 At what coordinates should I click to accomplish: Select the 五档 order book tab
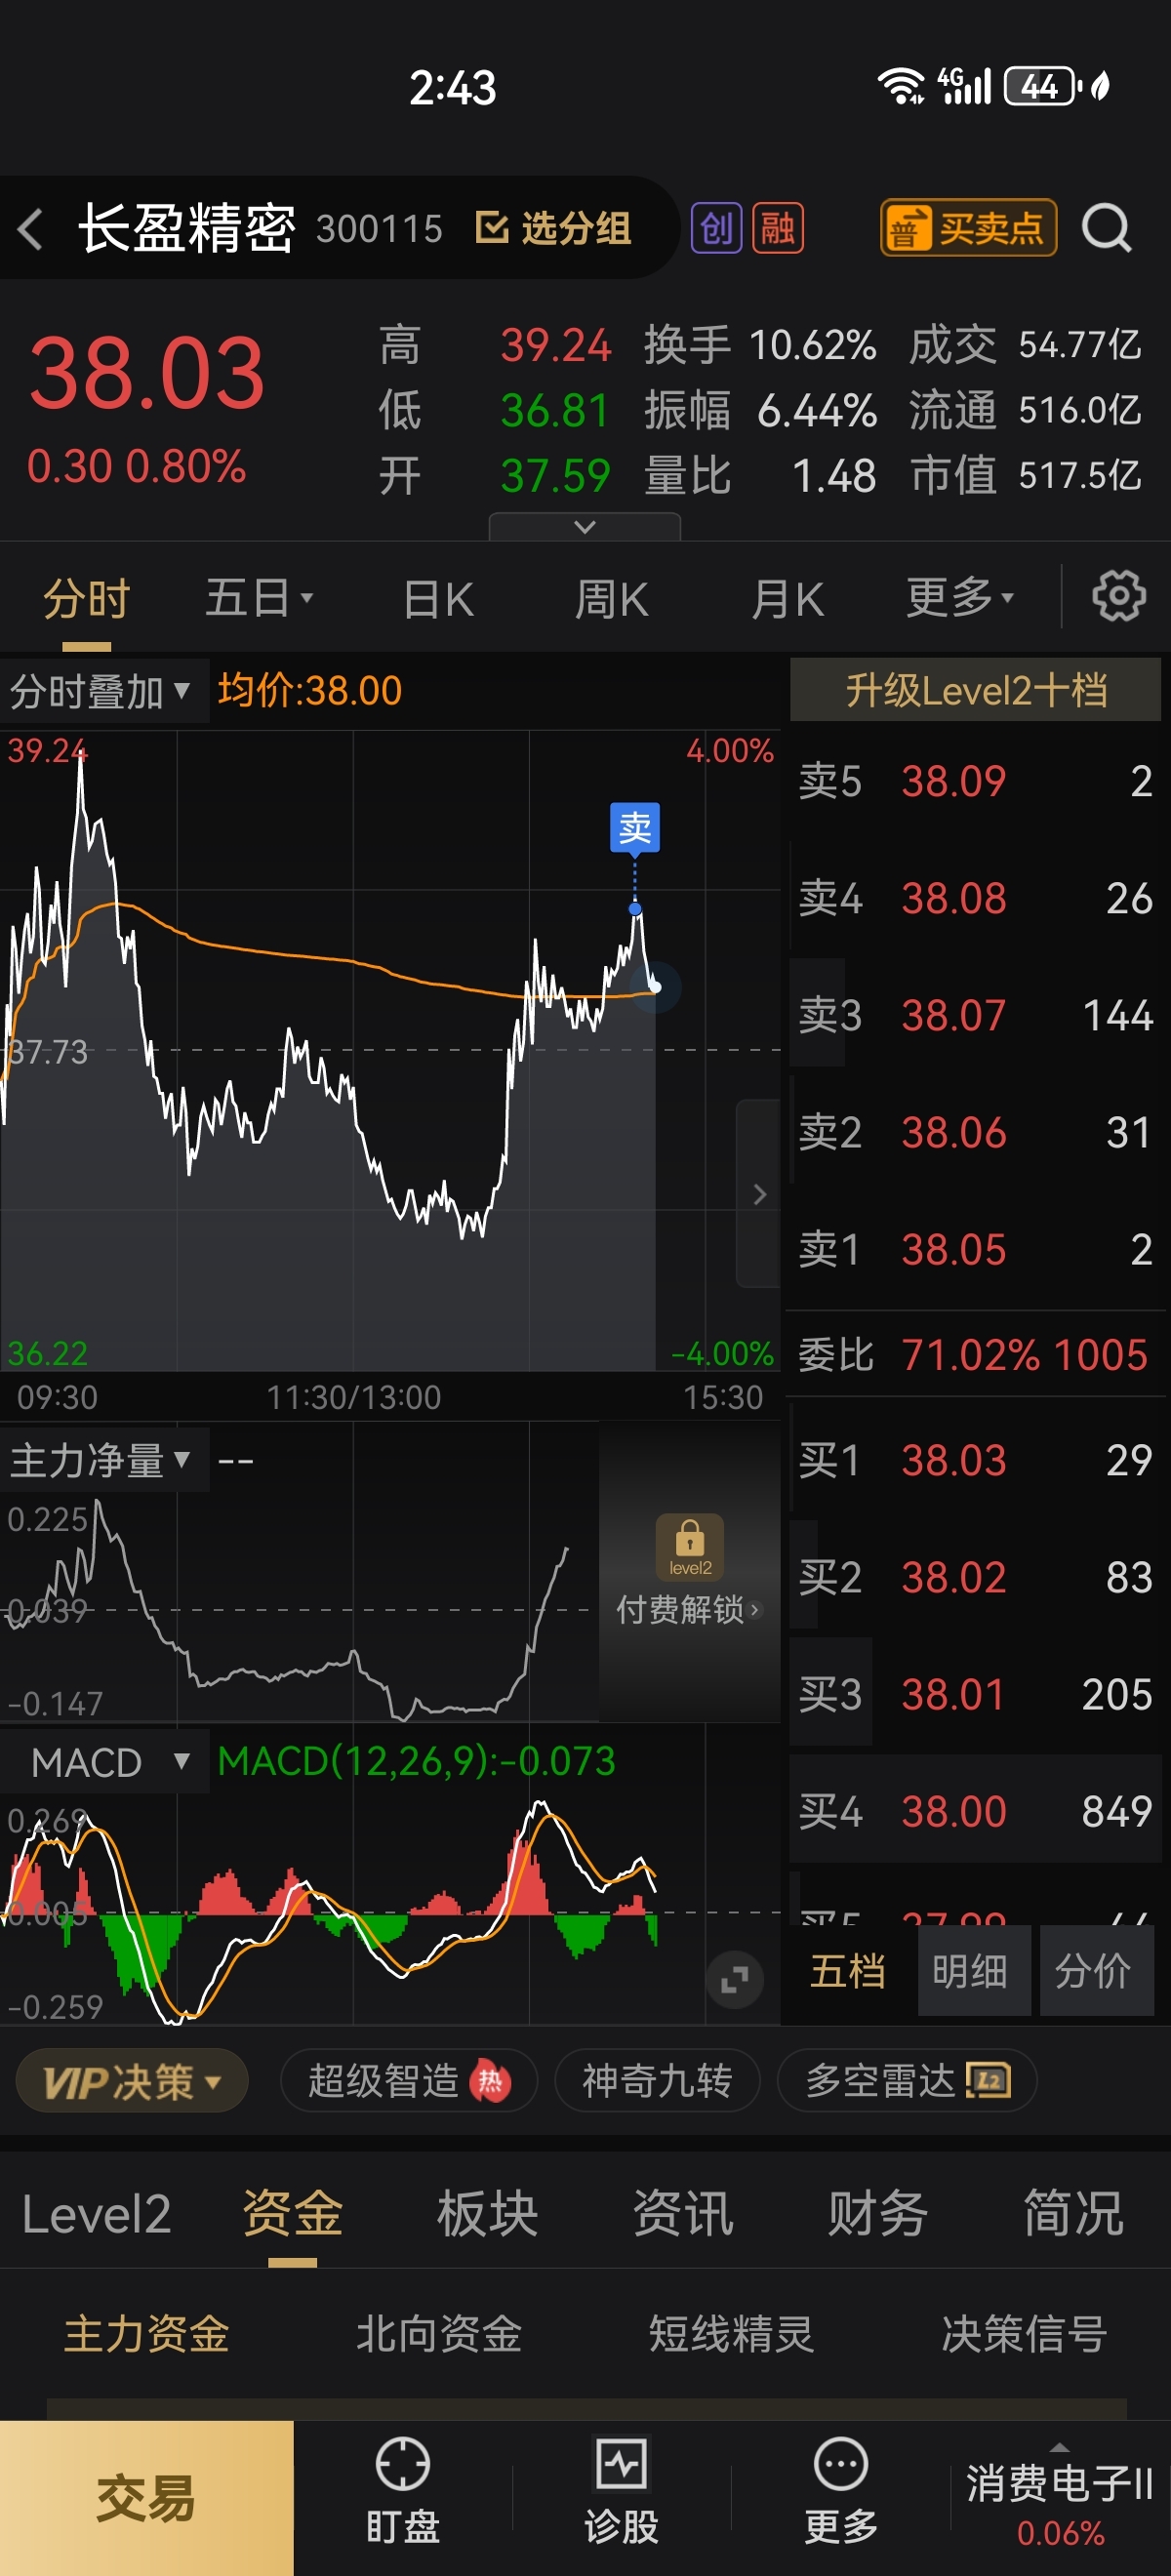(847, 1971)
